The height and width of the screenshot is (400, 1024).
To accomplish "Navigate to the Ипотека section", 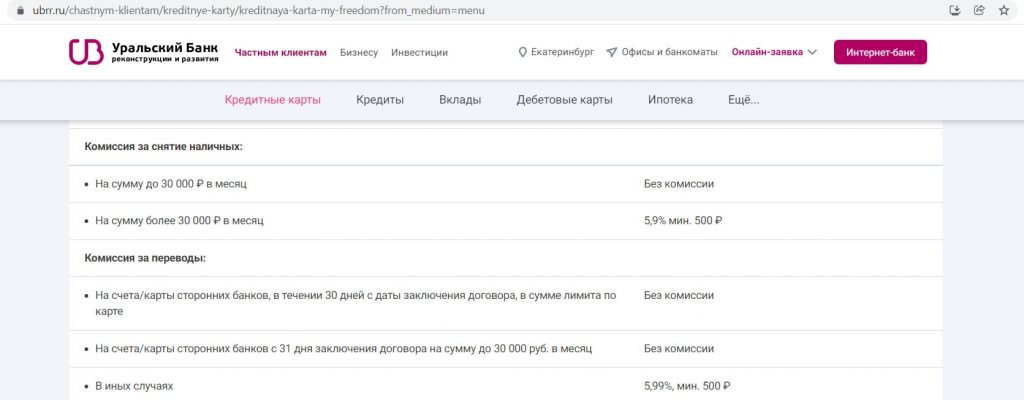I will (x=670, y=100).
